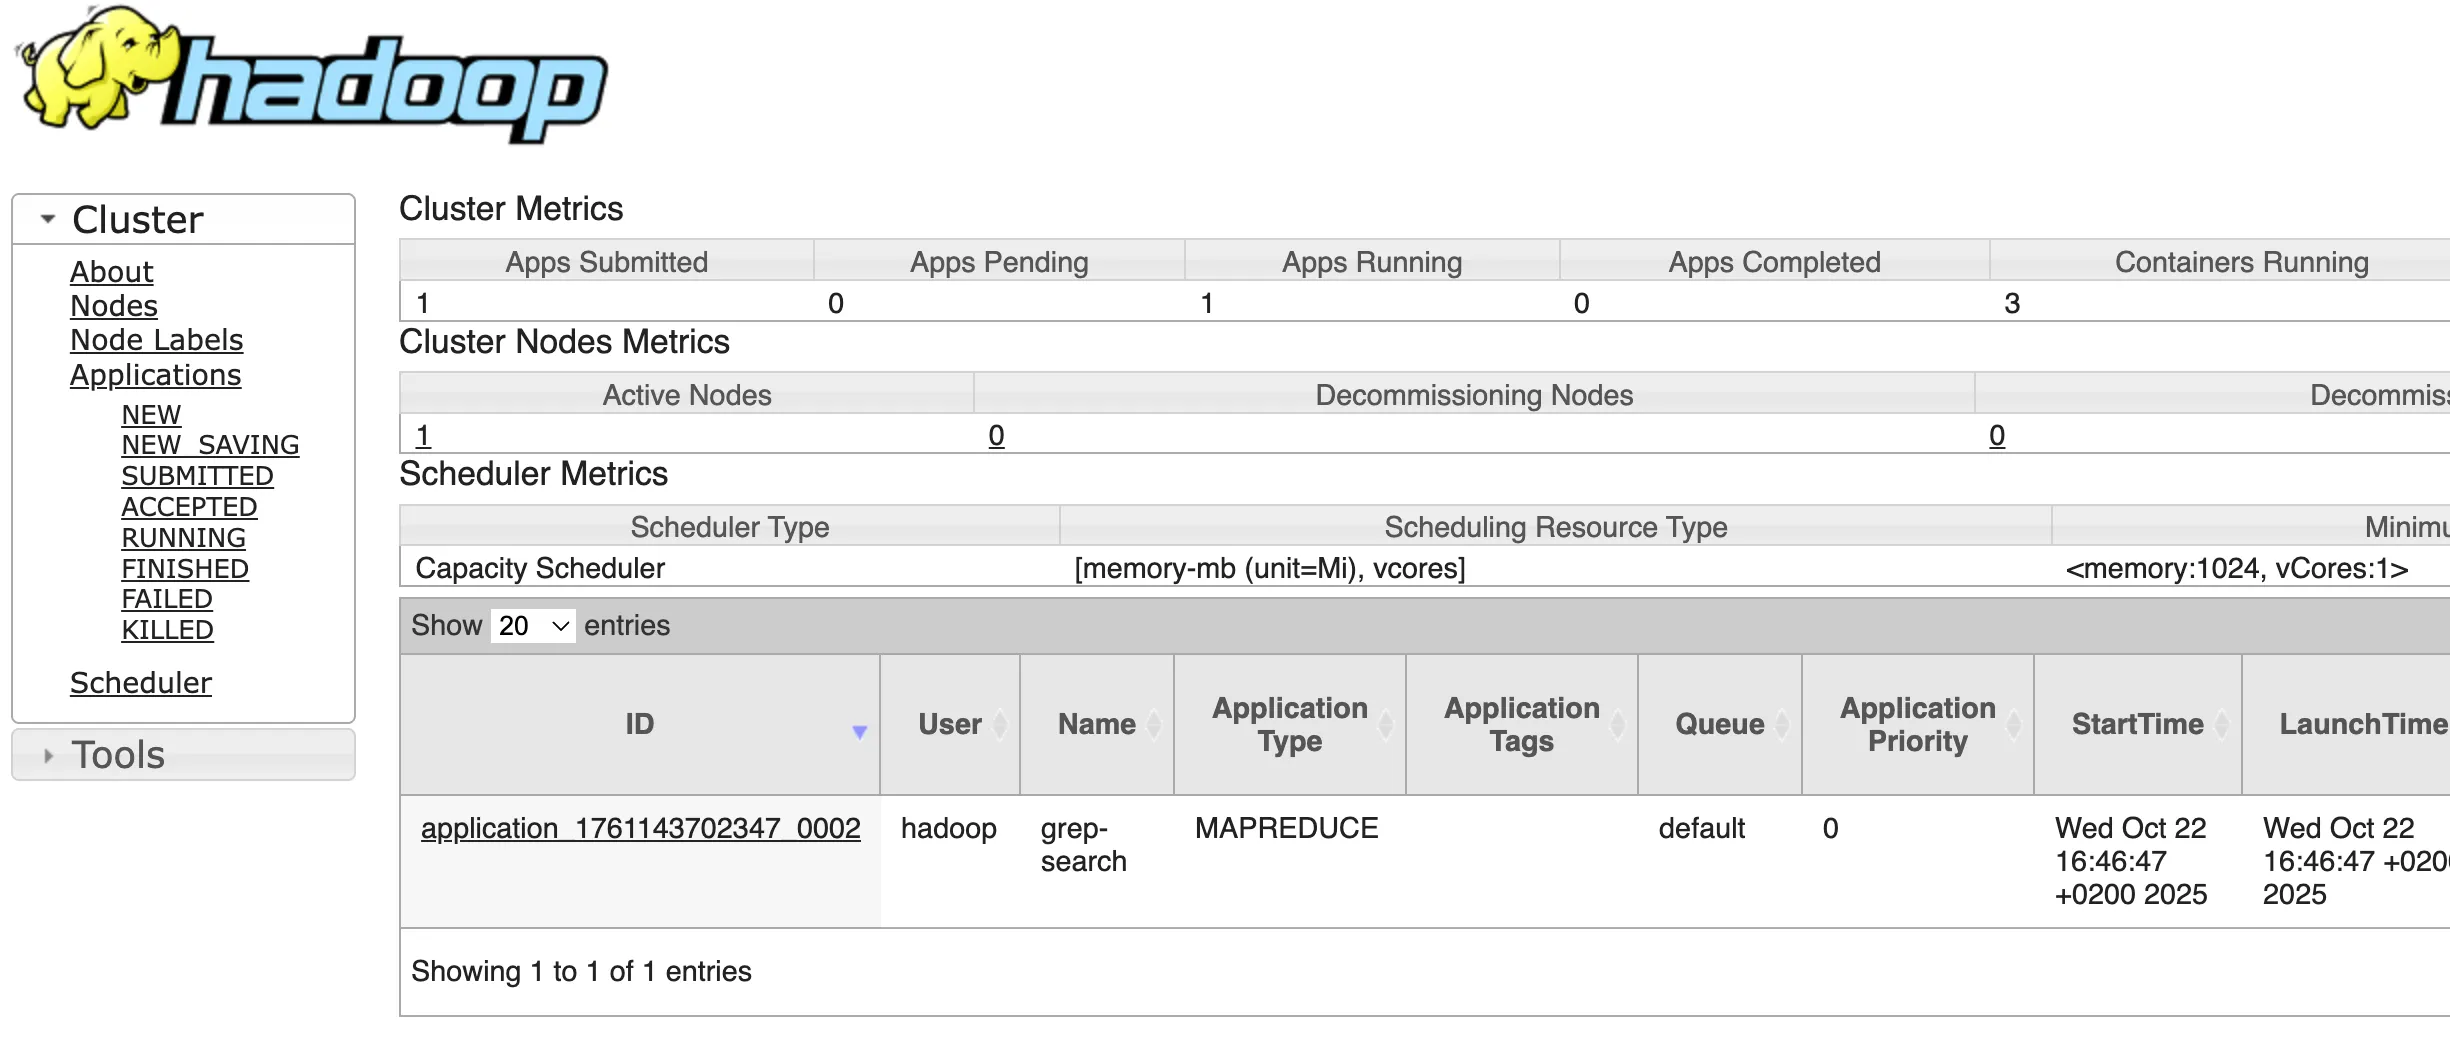The width and height of the screenshot is (2450, 1052).
Task: Open the Show entries count dropdown
Action: click(x=533, y=626)
